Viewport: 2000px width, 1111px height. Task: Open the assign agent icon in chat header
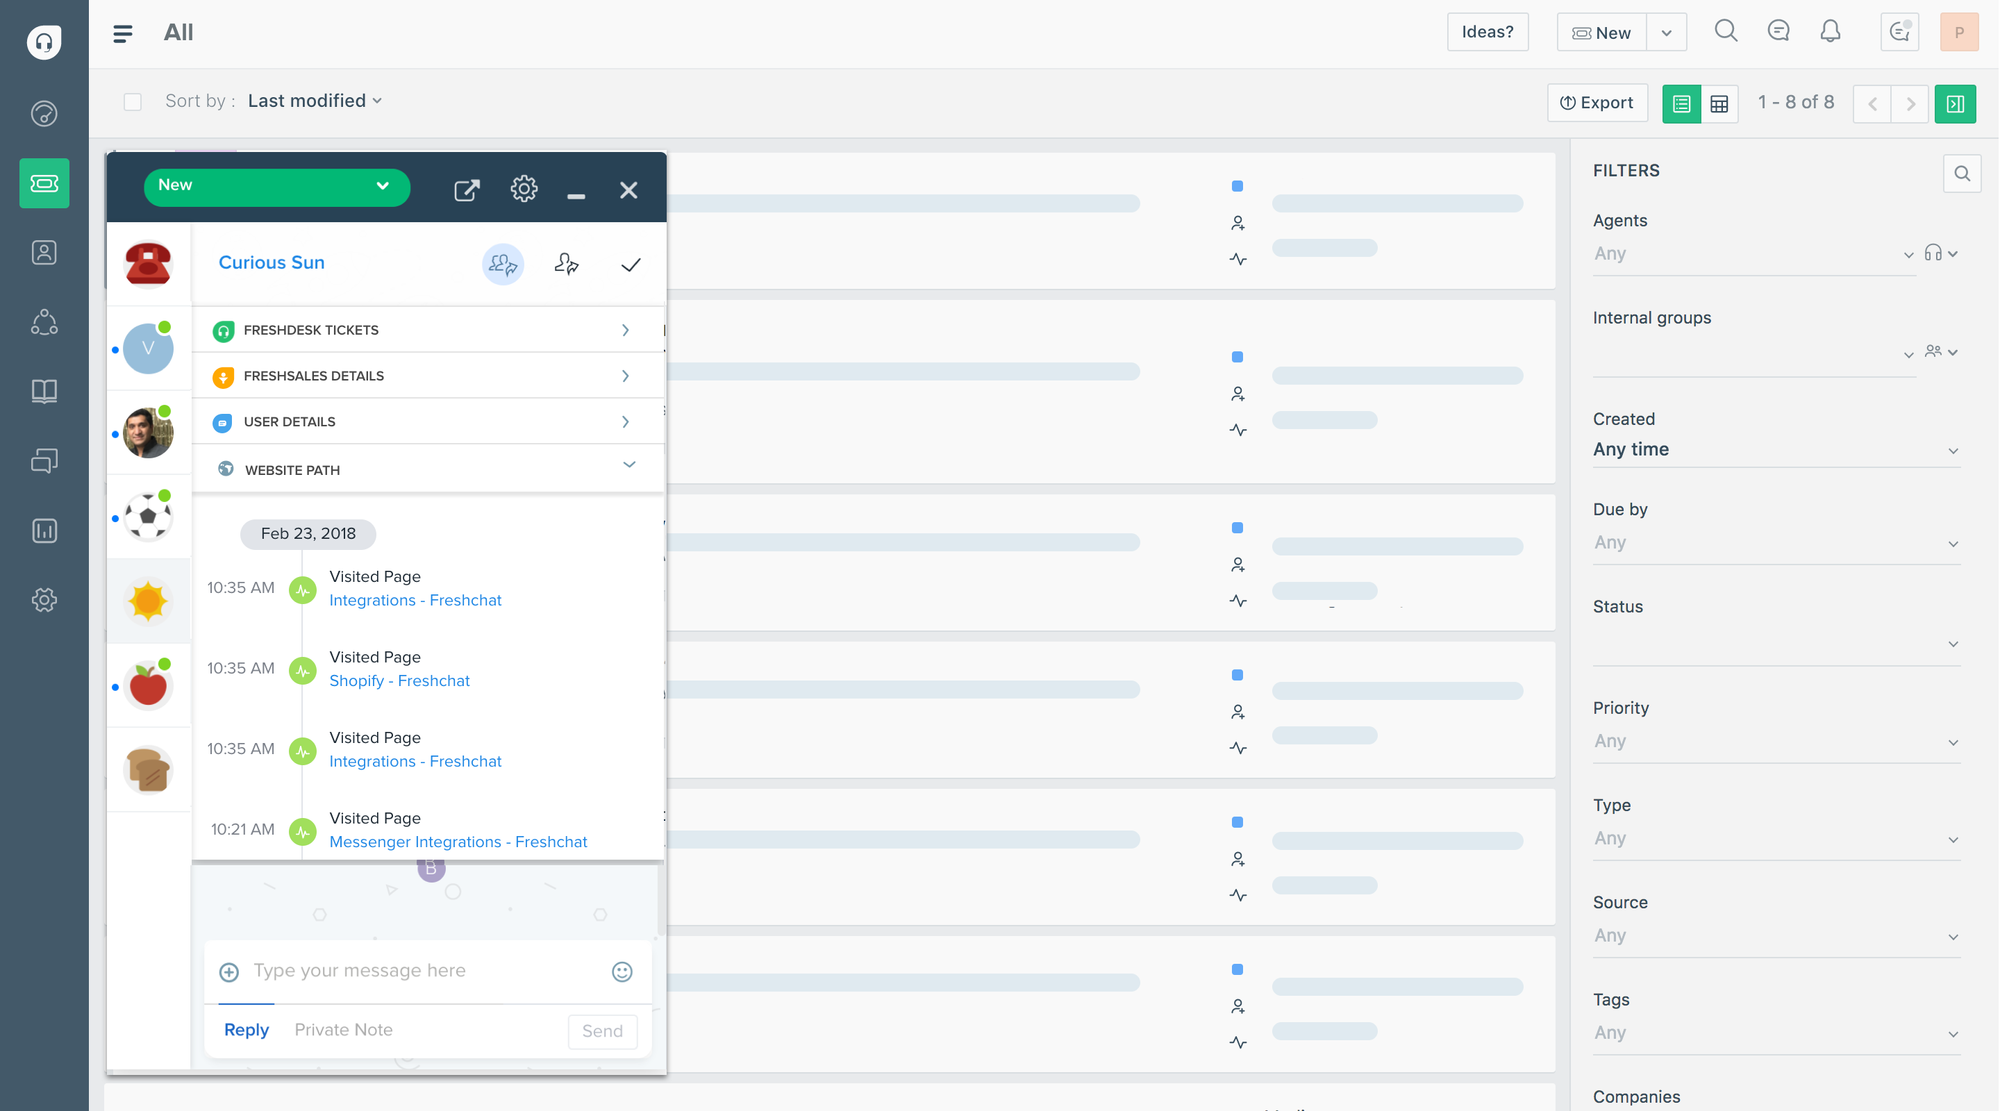[565, 263]
